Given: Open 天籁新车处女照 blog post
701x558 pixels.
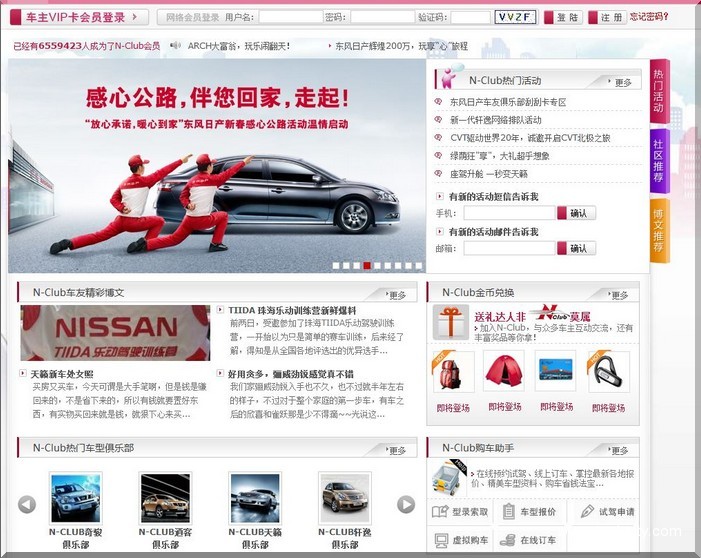Looking at the screenshot, I should coord(62,374).
